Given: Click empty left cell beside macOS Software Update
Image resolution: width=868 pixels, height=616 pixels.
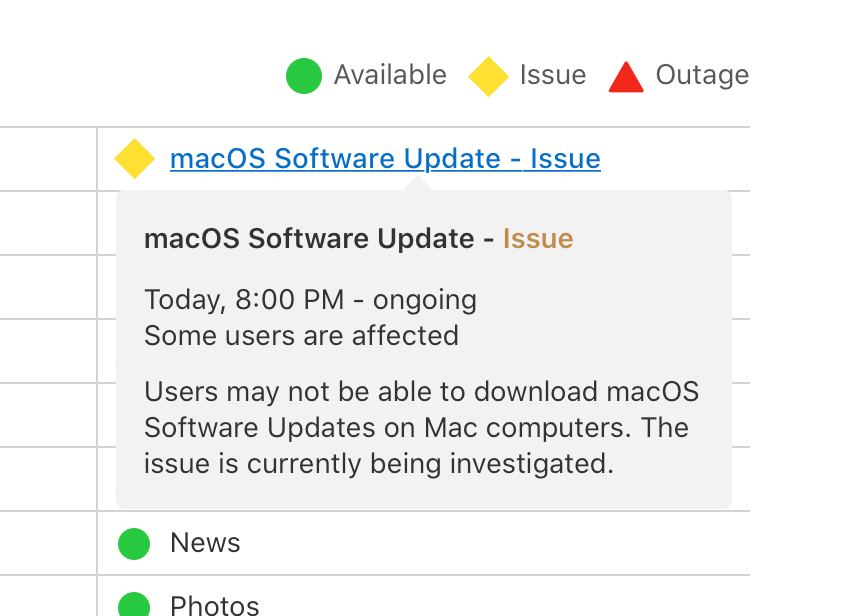Looking at the screenshot, I should (48, 159).
